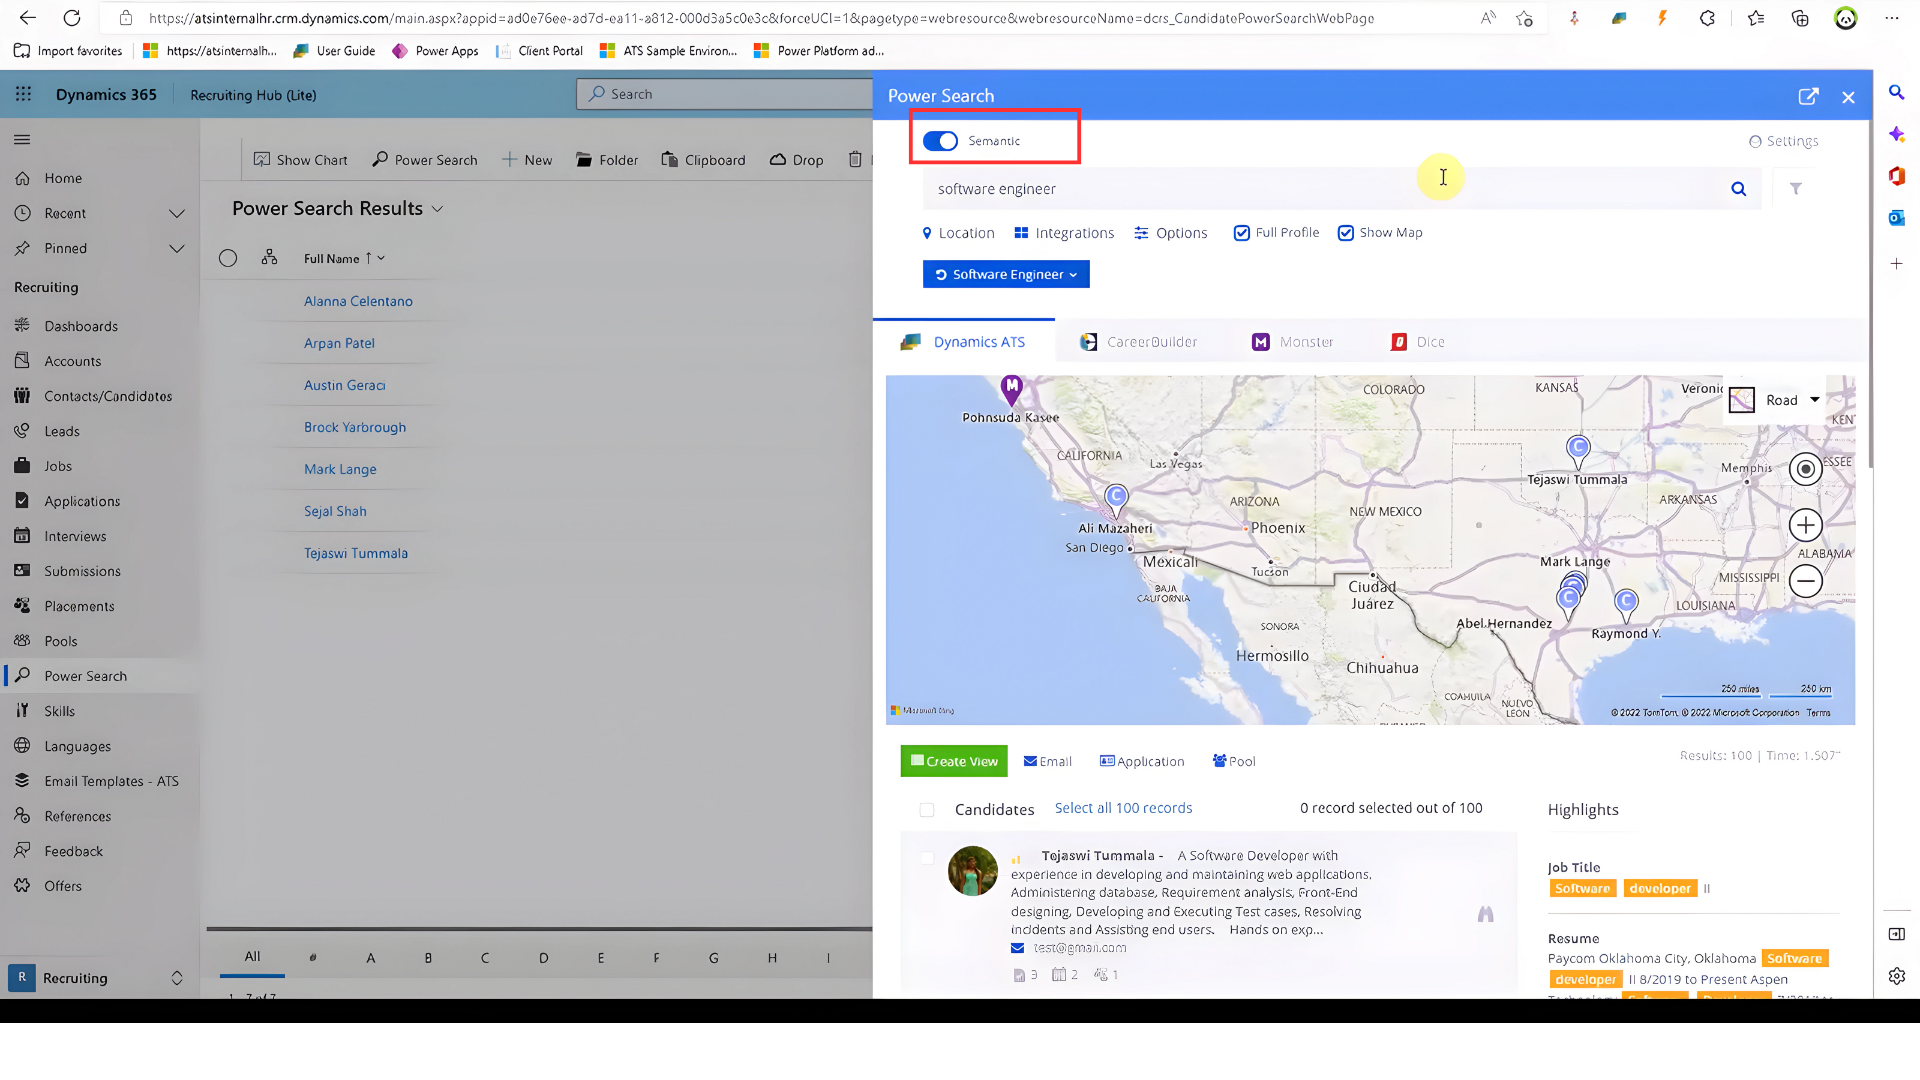Zoom out on the map

tap(1805, 581)
